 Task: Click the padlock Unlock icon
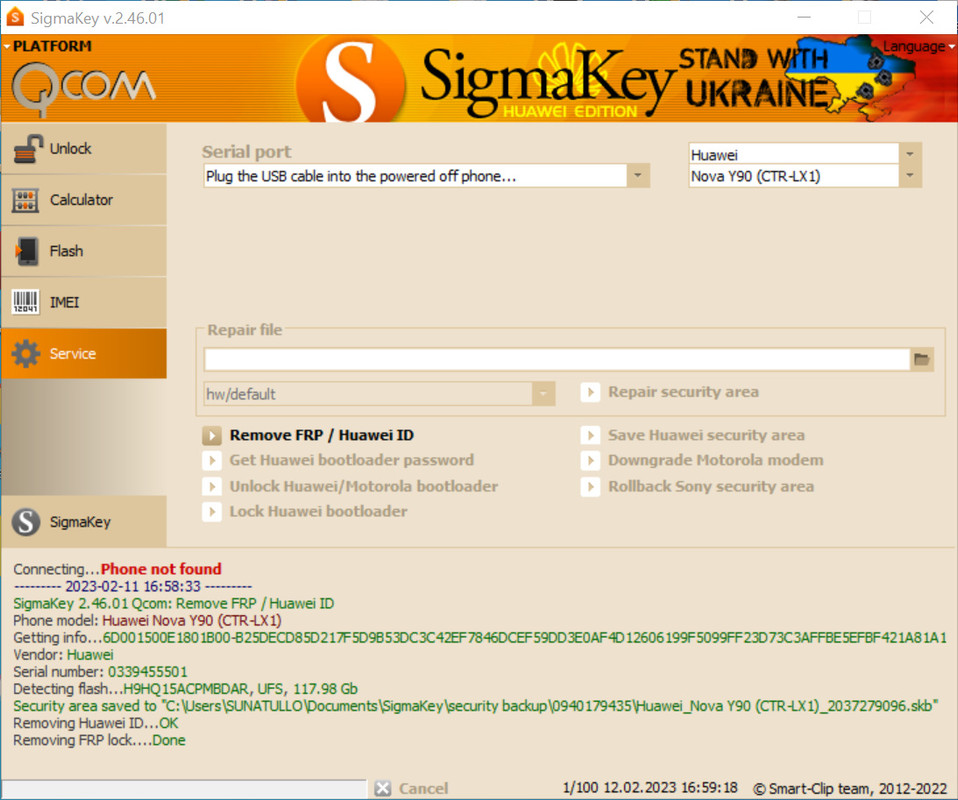coord(27,149)
